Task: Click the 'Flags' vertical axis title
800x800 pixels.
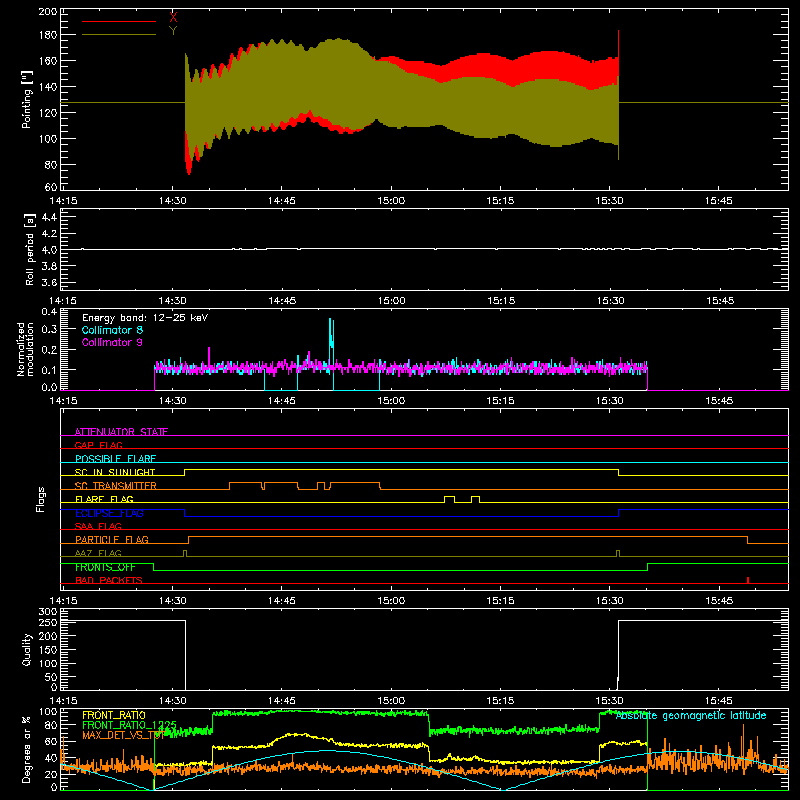Action: coord(41,499)
